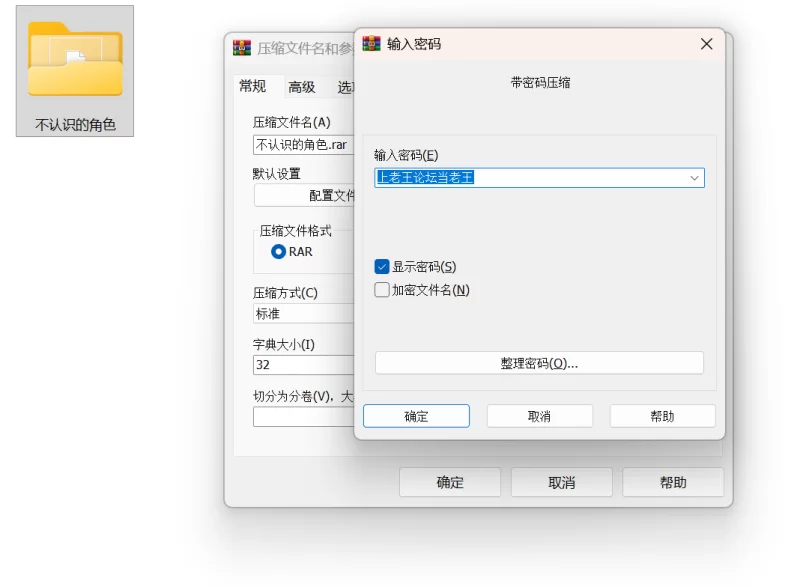Screen dimensions: 800x587
Task: Click 取消 in the 输入密码 dialog
Action: 539,416
